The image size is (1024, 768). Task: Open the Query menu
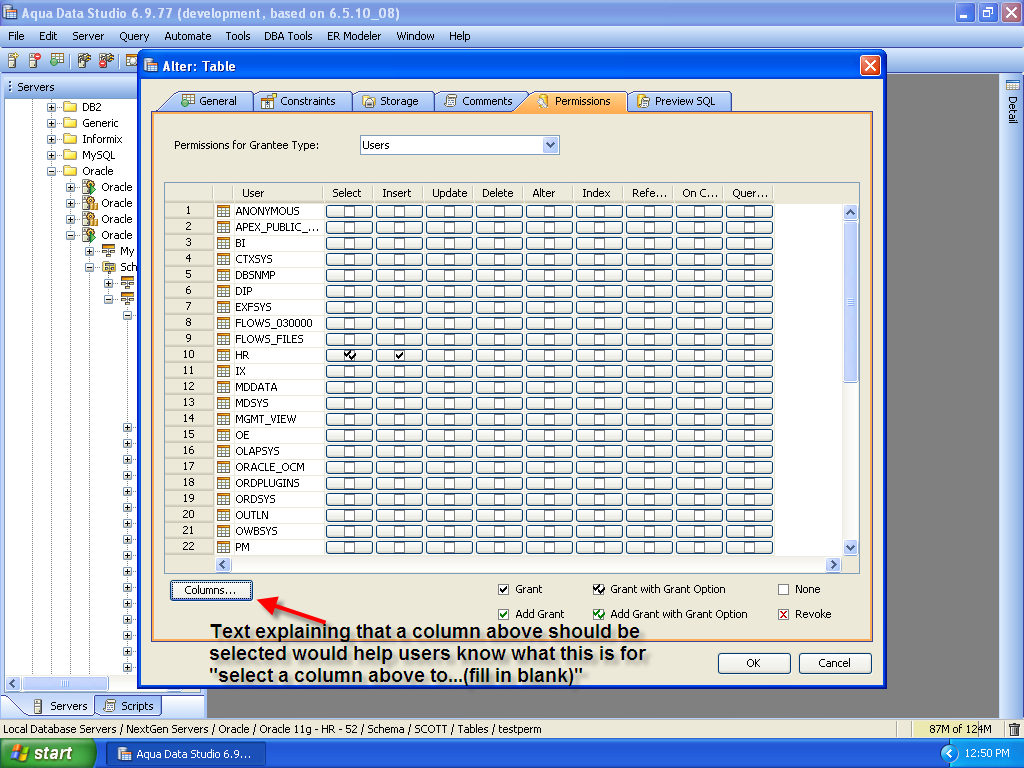(134, 36)
